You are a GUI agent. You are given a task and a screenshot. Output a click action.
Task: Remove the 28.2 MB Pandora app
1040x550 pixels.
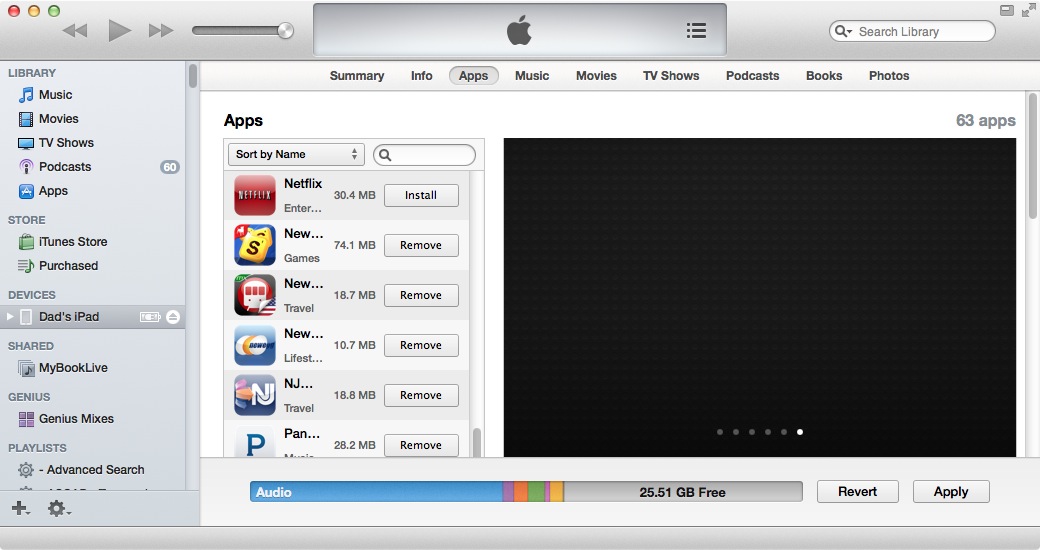pos(421,445)
